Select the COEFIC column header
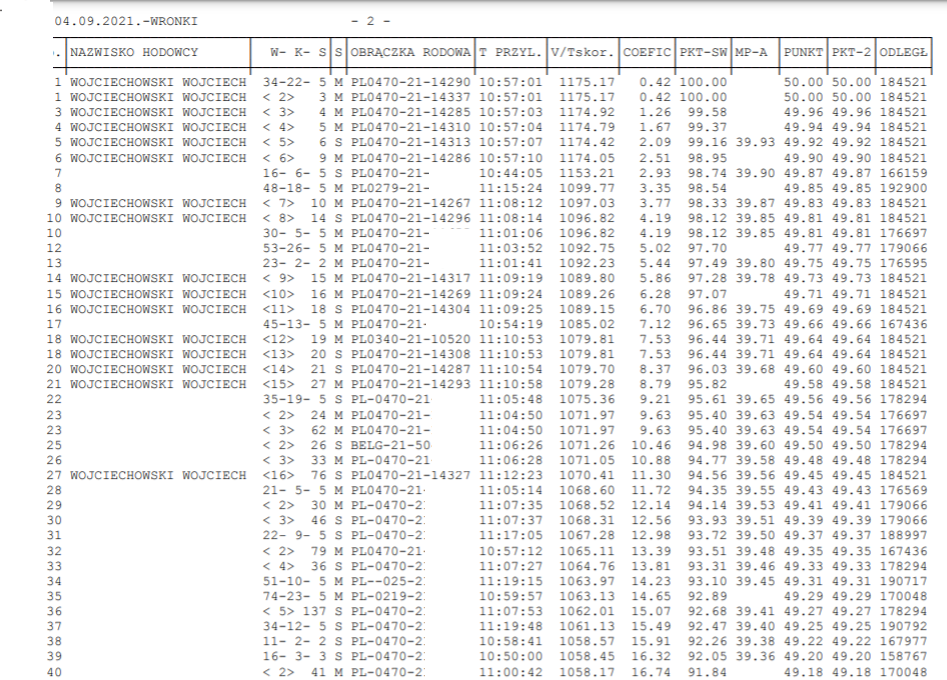The width and height of the screenshot is (947, 680). (x=648, y=50)
